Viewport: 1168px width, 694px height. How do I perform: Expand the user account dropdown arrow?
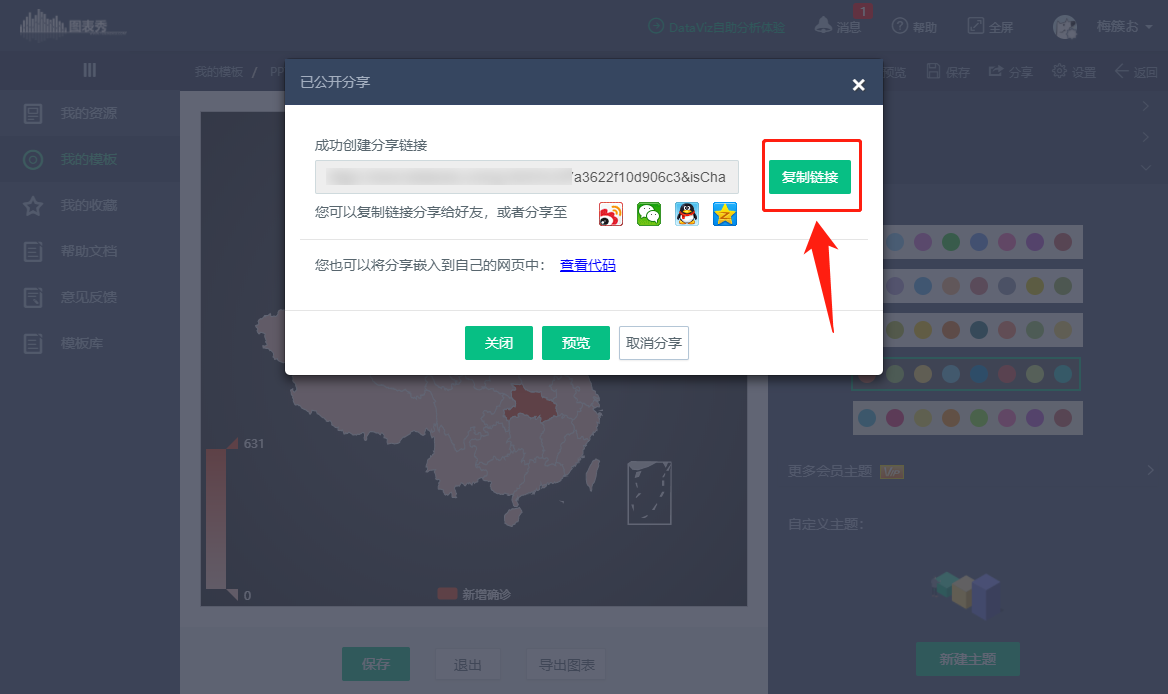pos(1149,27)
